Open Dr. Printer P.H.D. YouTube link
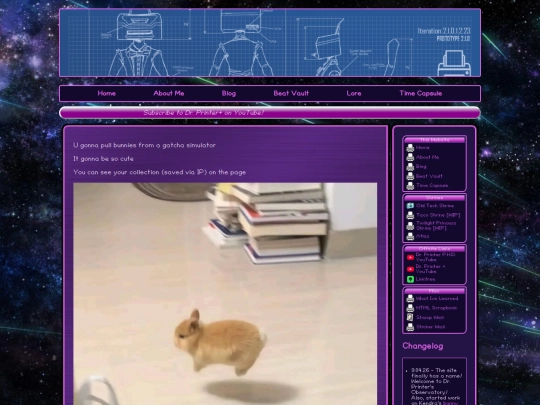The image size is (540, 405). 435,257
